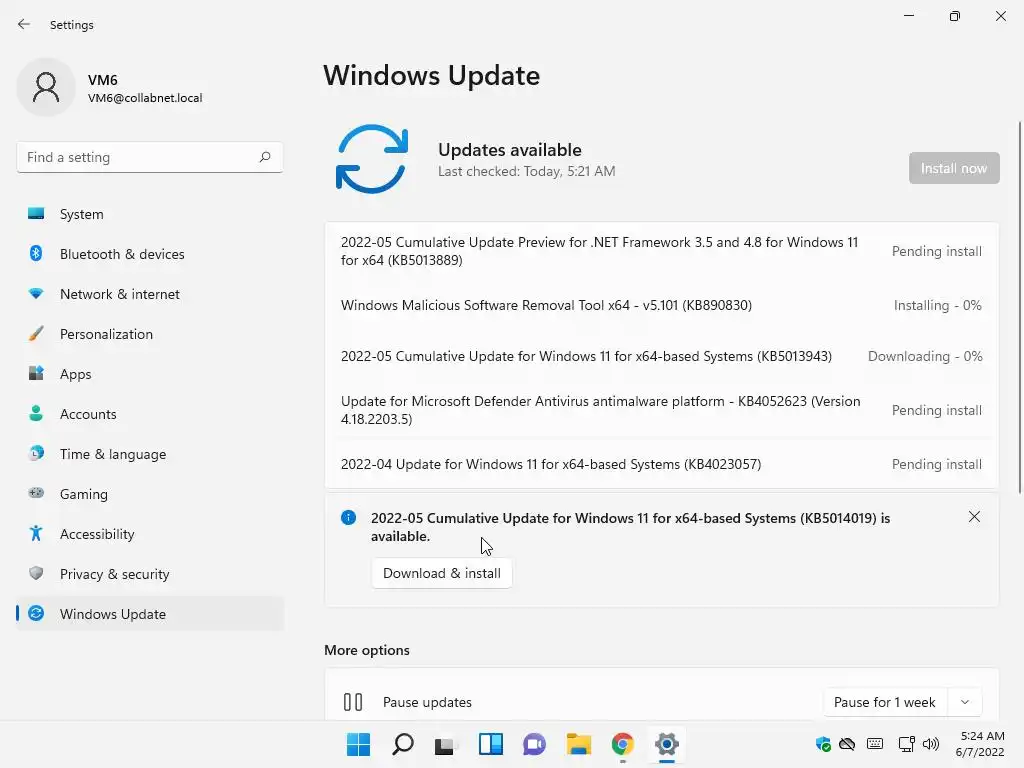
Task: Click the Accessibility figure icon
Action: tap(36, 534)
